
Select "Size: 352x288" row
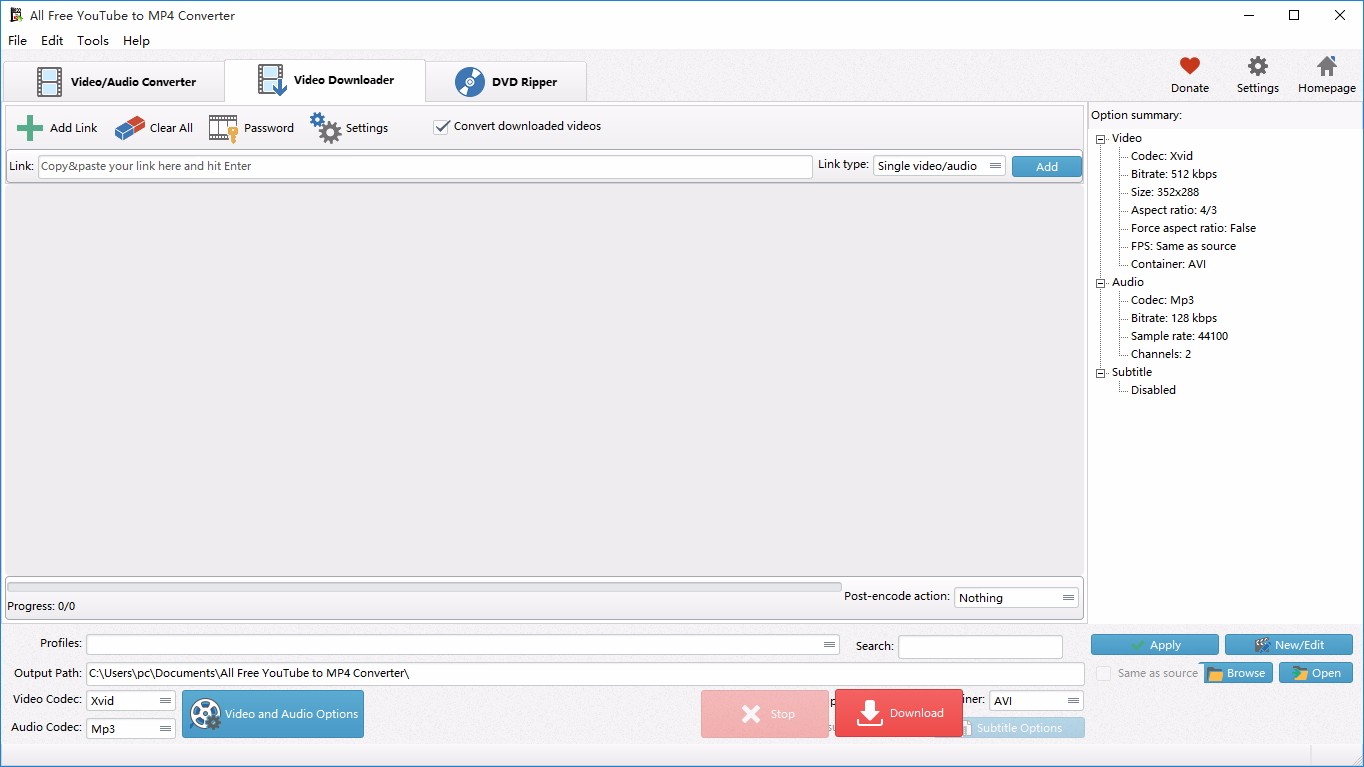(1164, 193)
